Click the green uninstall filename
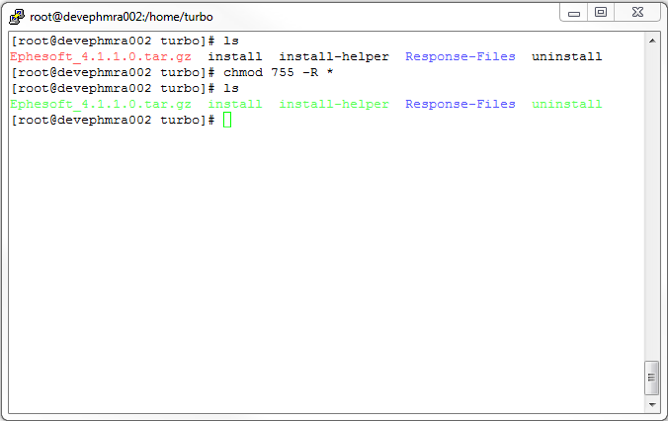This screenshot has width=668, height=421. pyautogui.click(x=566, y=105)
